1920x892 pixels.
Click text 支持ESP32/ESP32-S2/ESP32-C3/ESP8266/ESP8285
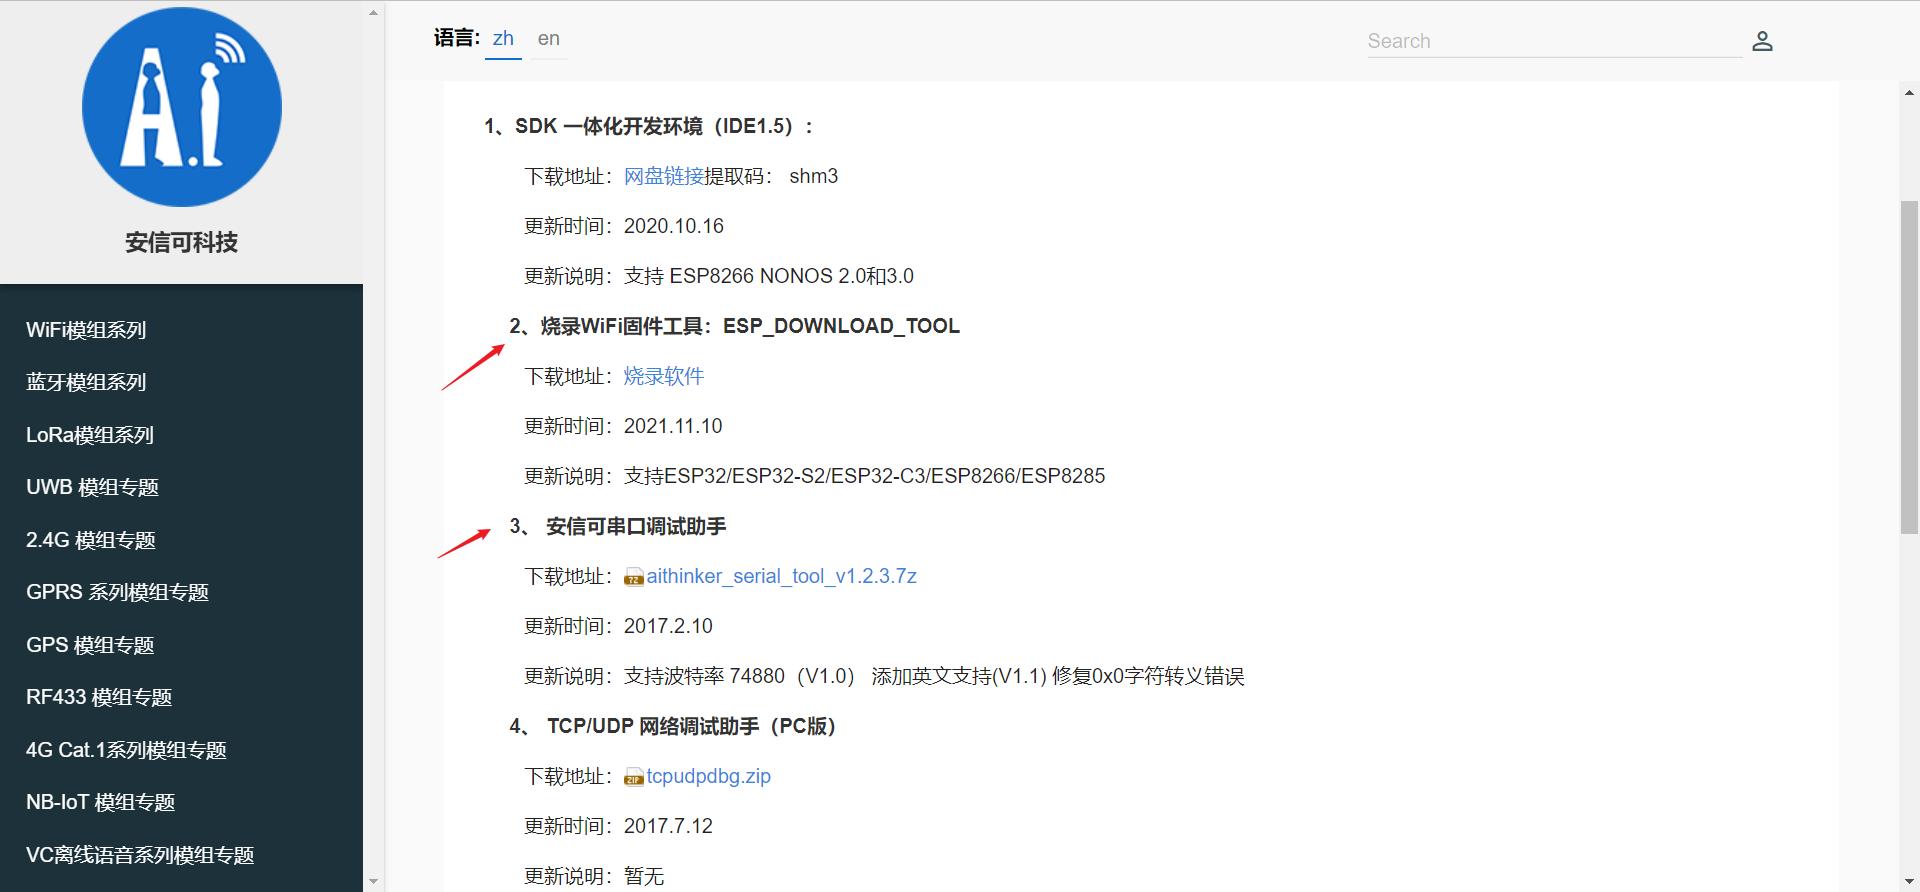click(865, 476)
